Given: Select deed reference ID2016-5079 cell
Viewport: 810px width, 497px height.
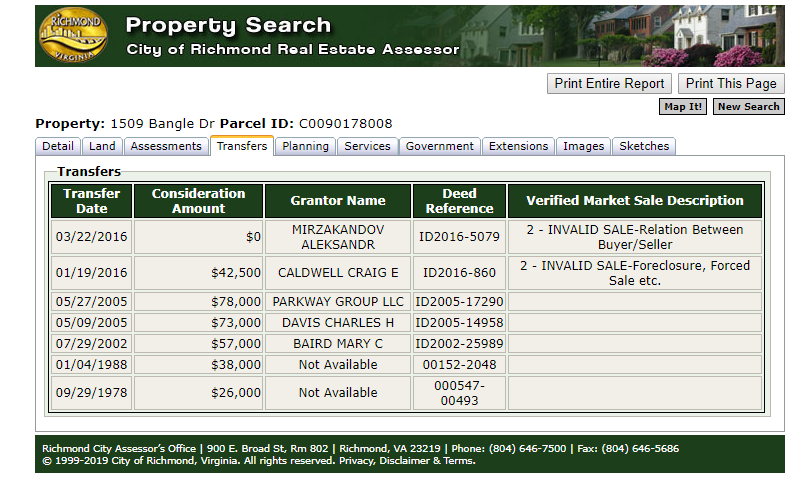Looking at the screenshot, I should click(459, 237).
